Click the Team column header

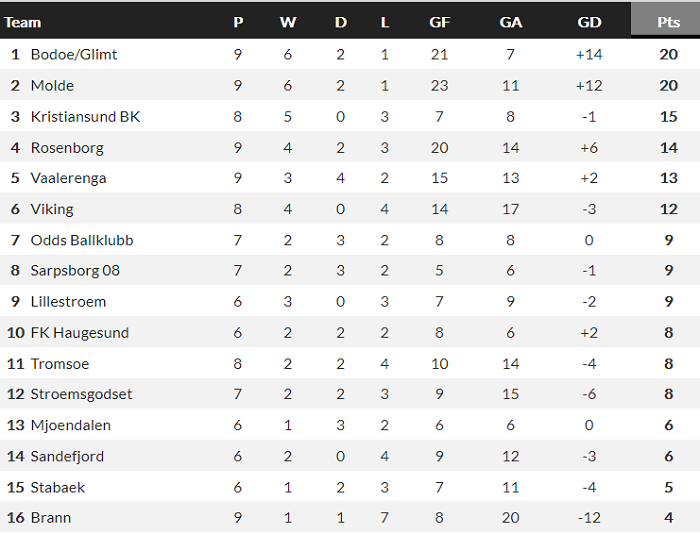click(x=24, y=21)
